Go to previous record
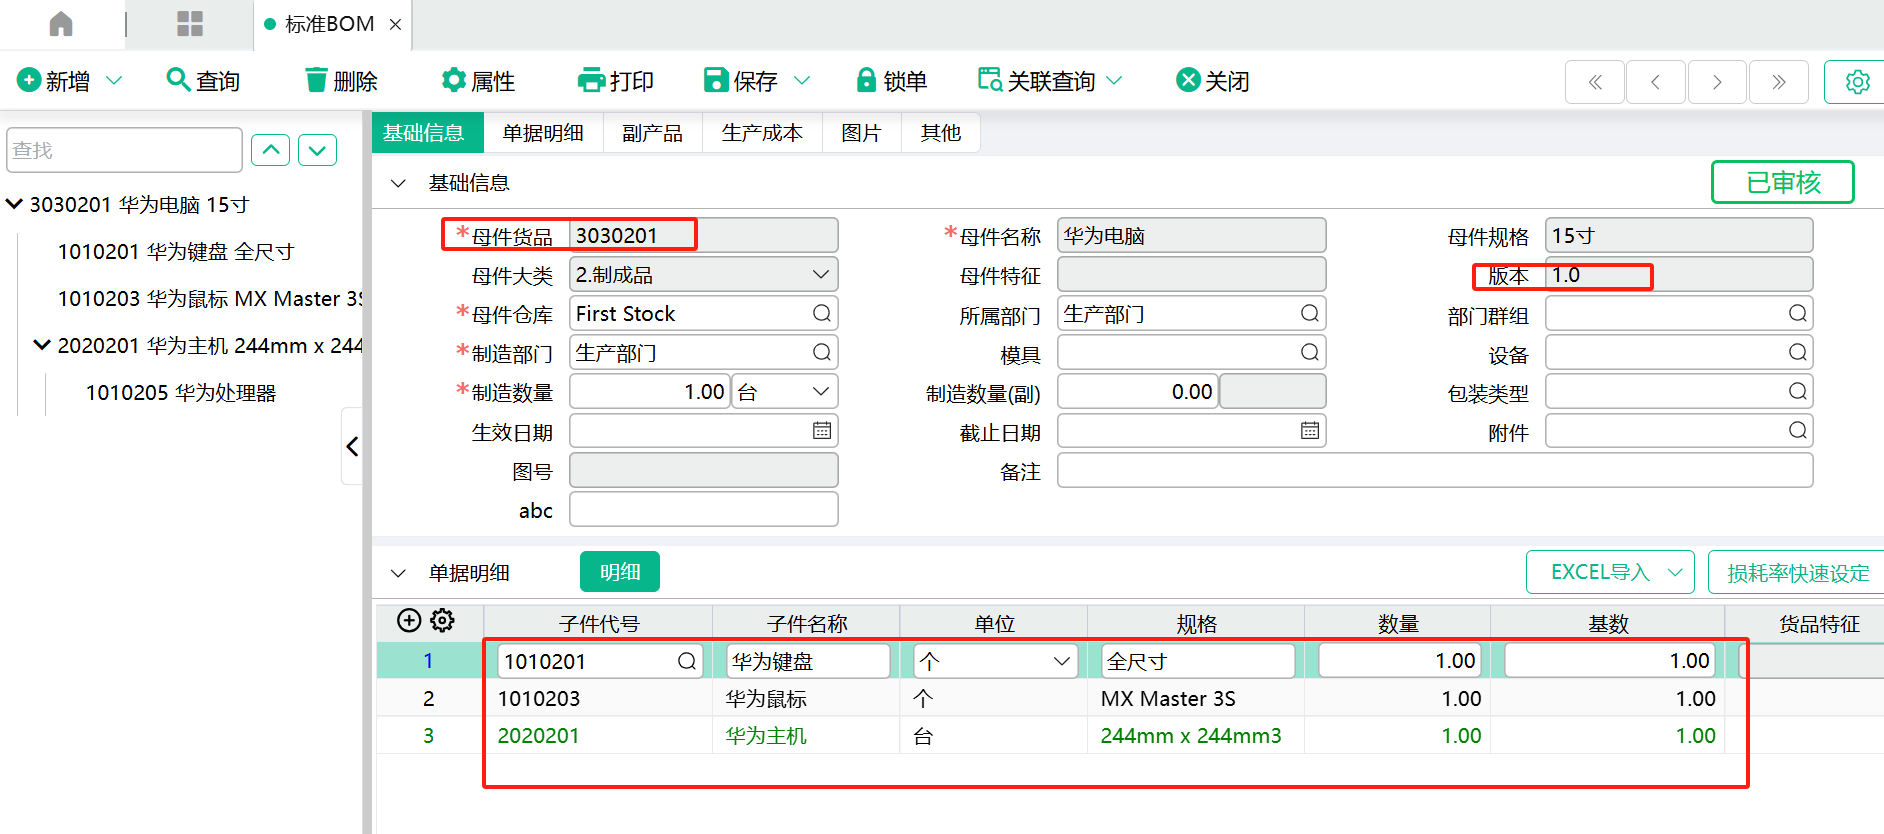The height and width of the screenshot is (834, 1884). [x=1656, y=82]
